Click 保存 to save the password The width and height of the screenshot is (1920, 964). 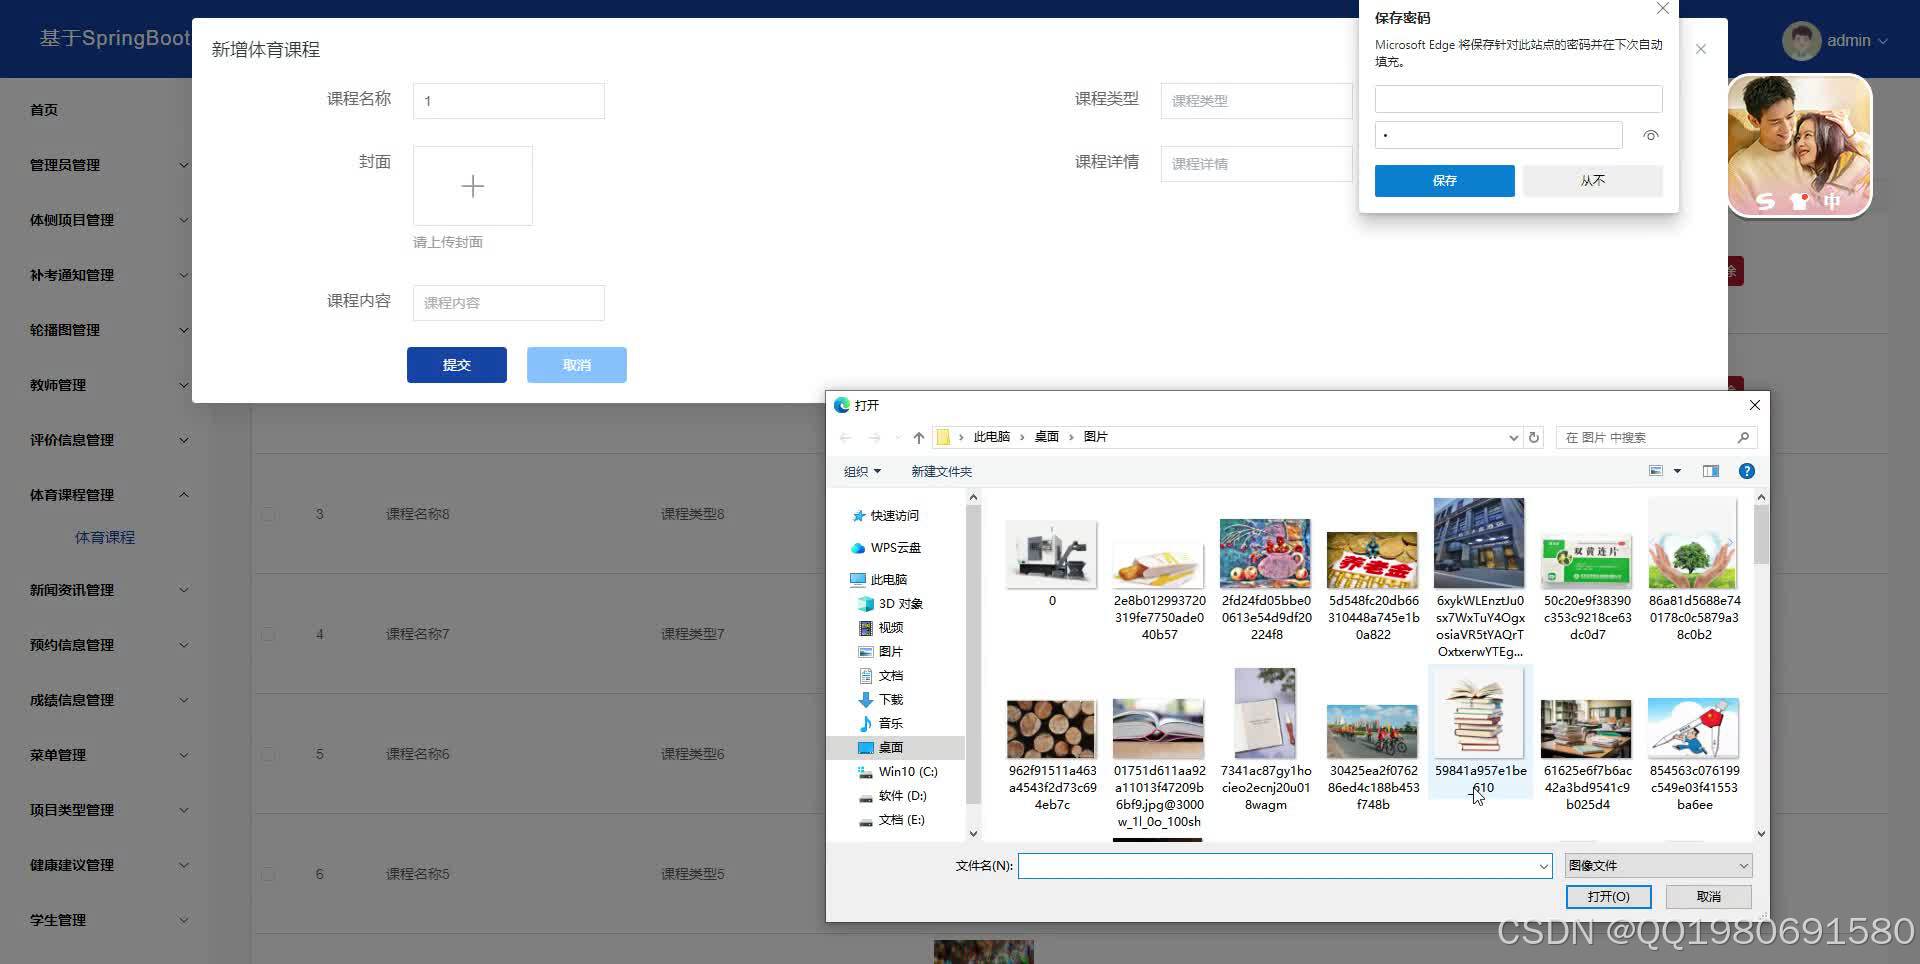click(x=1444, y=180)
